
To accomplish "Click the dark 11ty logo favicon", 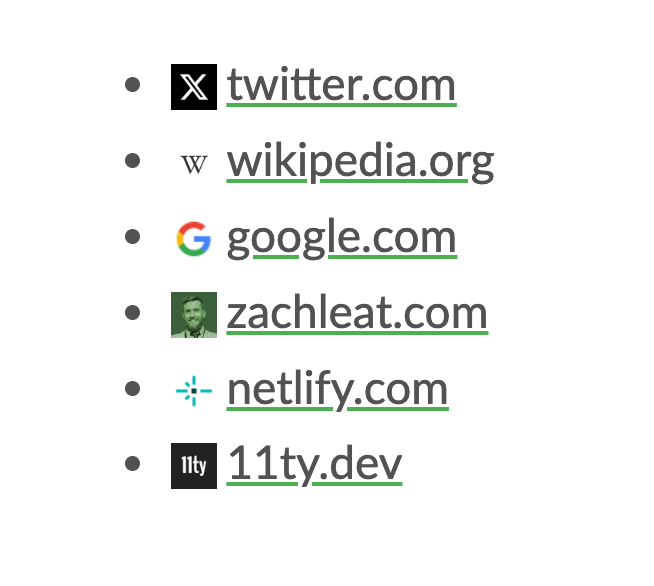I will click(194, 466).
